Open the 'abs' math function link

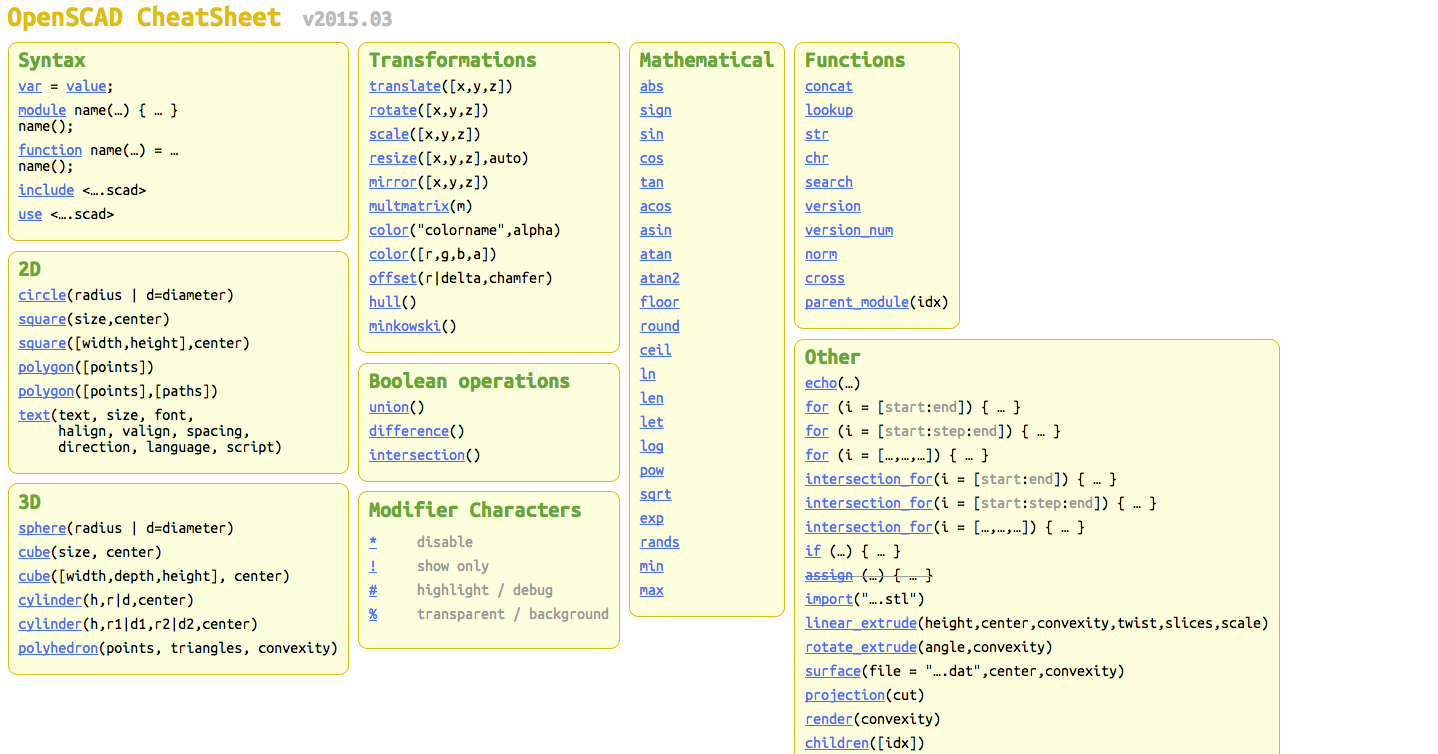coord(652,86)
